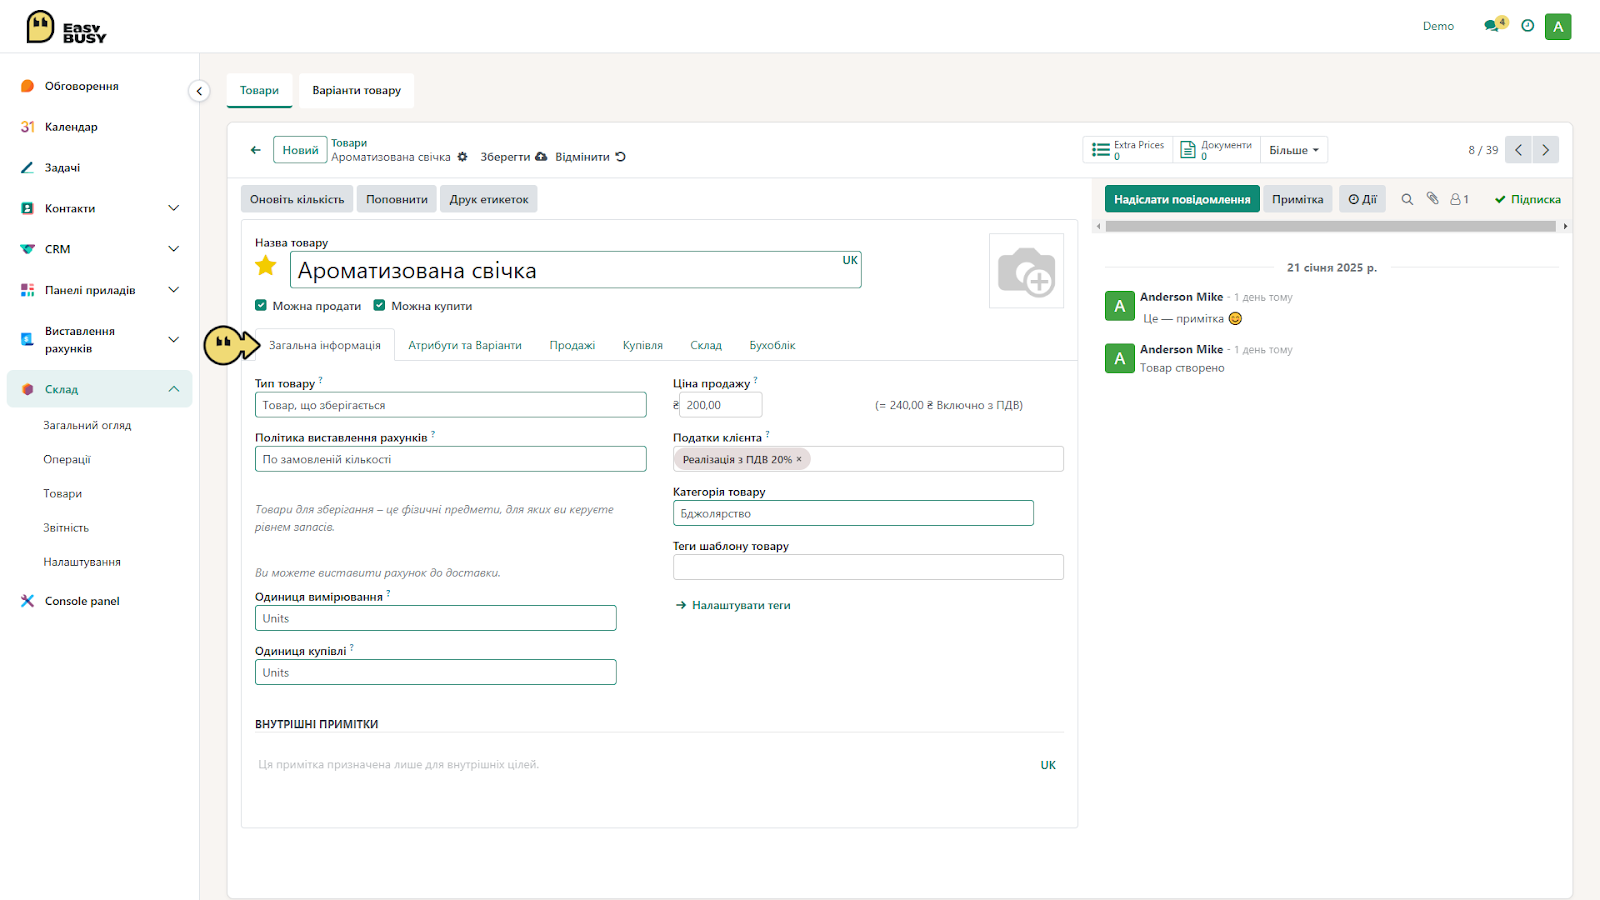
Task: Open the Політика виставлення рахунків dropdown
Action: click(x=451, y=459)
